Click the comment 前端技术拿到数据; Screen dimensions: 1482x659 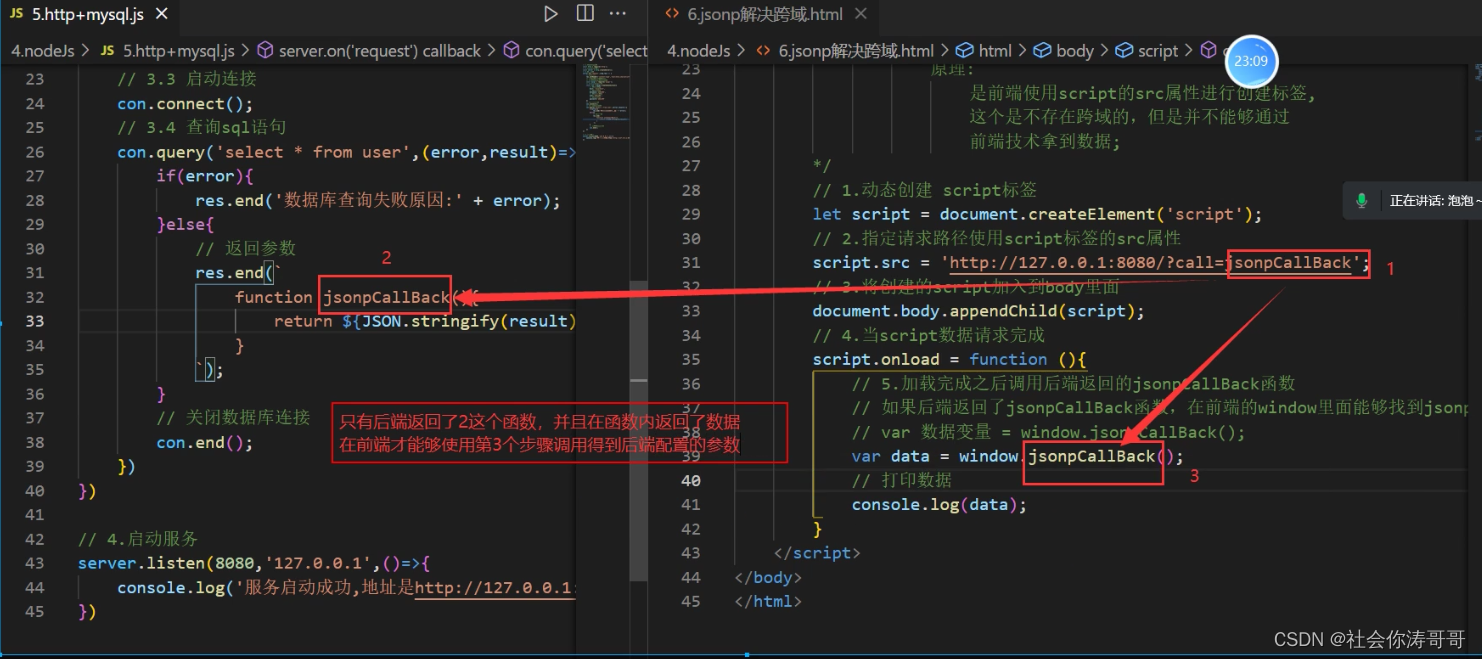[1045, 141]
